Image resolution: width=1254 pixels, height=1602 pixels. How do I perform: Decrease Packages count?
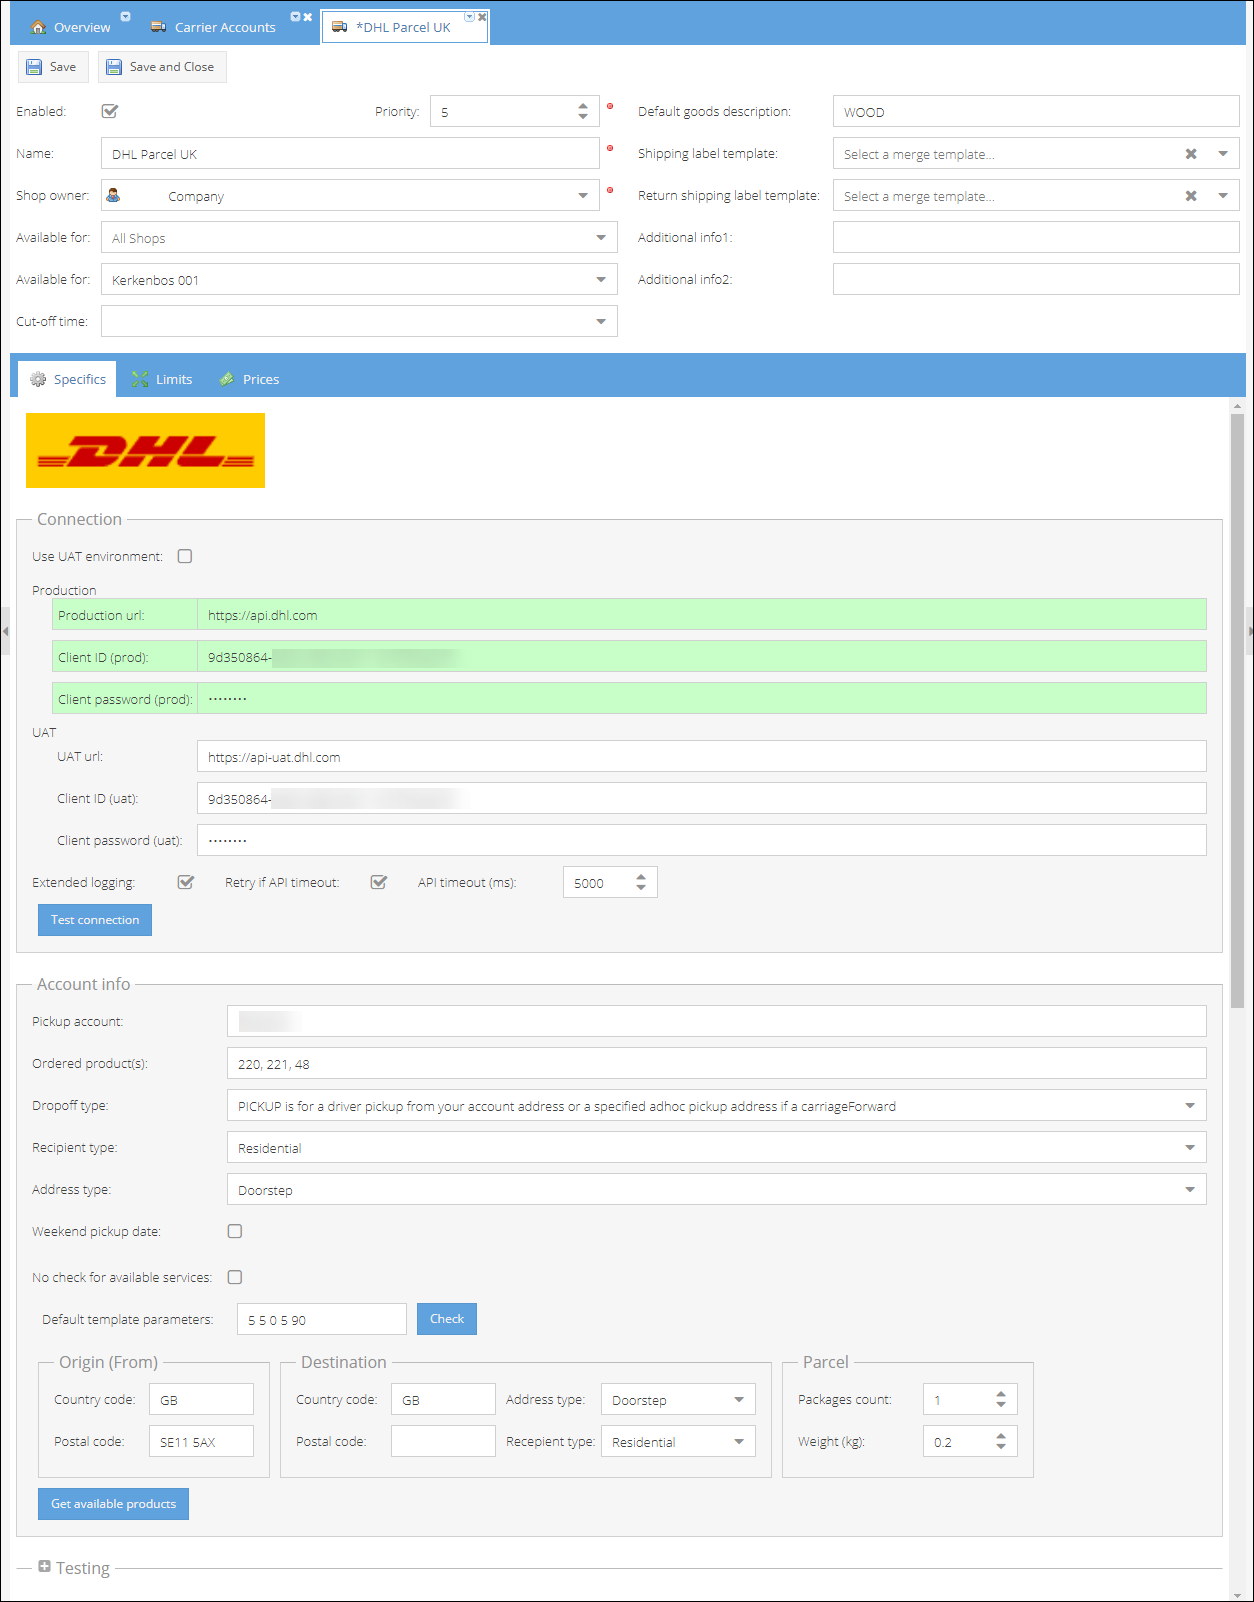pos(1001,1405)
